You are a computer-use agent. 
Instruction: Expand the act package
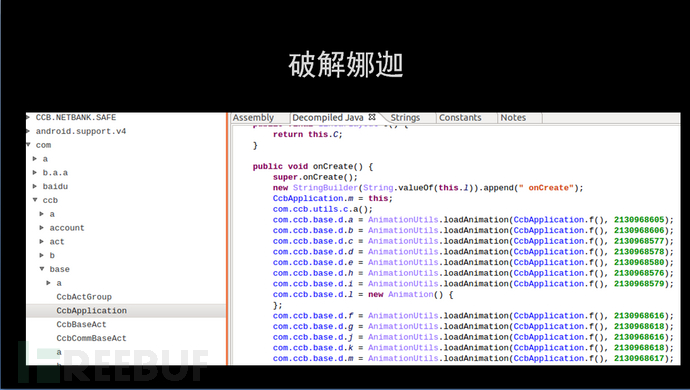pos(42,241)
